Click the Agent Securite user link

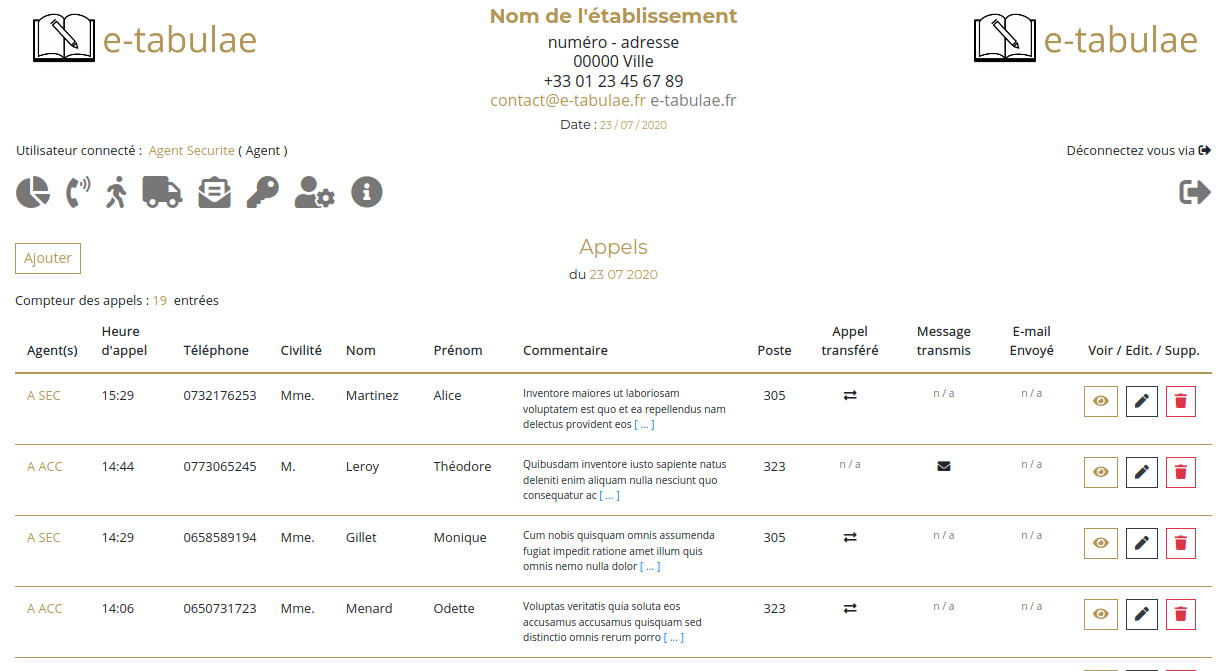191,151
